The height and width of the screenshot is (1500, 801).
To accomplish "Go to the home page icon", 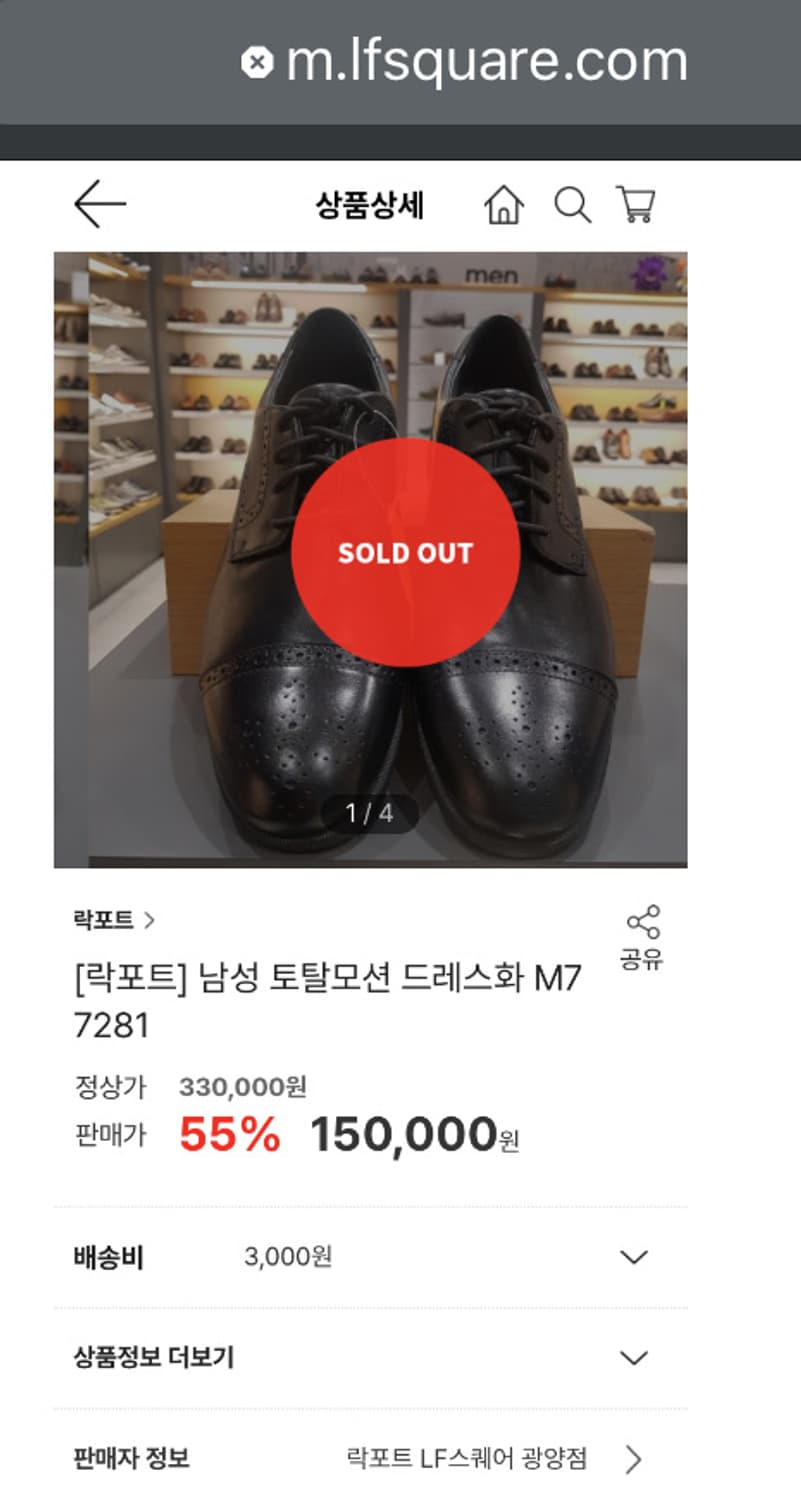I will (504, 206).
